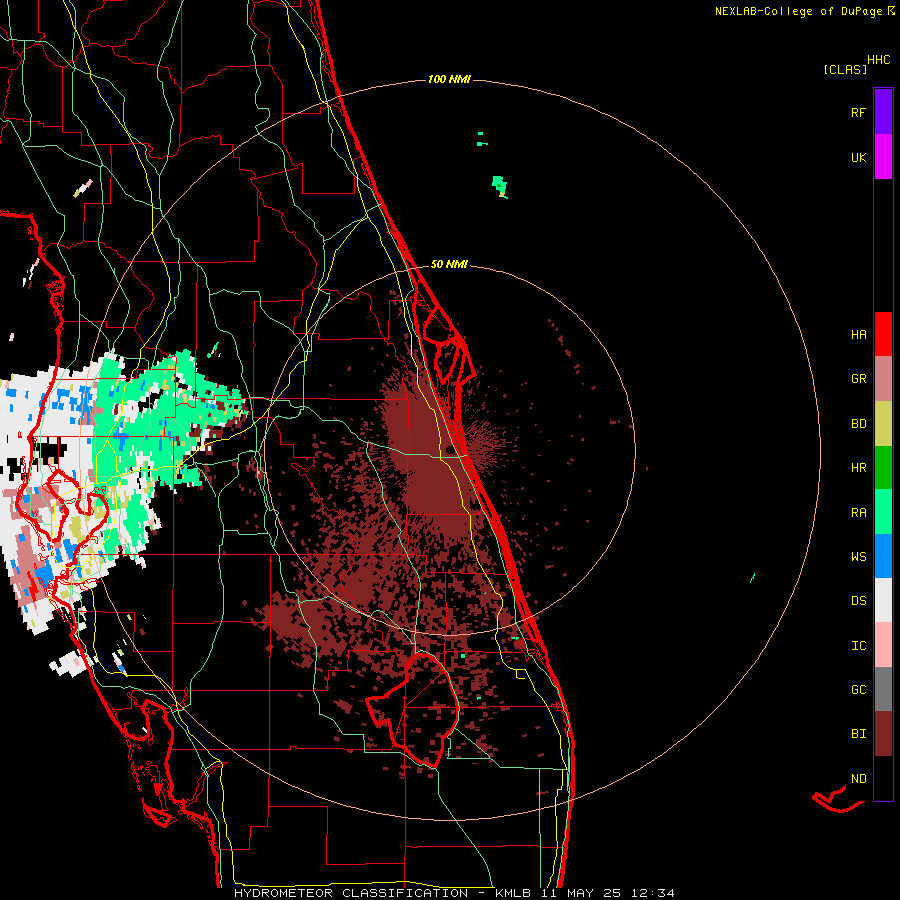The width and height of the screenshot is (900, 900).
Task: Click the 11 MAY 25 date text
Action: [x=581, y=893]
